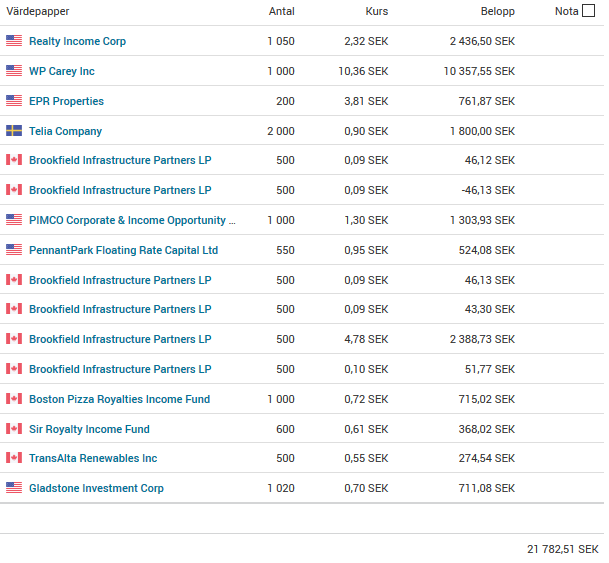
Task: Click Canadian flag in Brookfield row with 4,78 SEK kurs
Action: (x=14, y=339)
